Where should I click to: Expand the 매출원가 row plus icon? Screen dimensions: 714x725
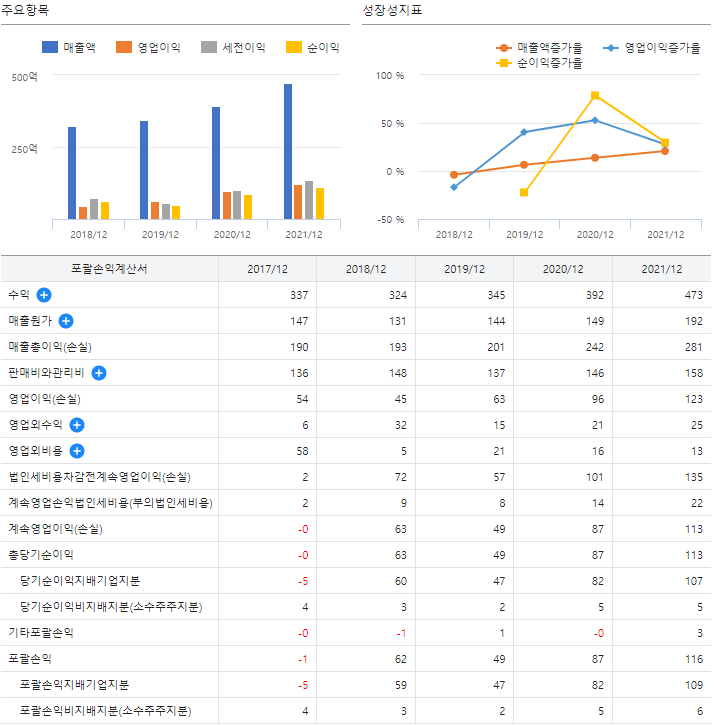point(66,320)
